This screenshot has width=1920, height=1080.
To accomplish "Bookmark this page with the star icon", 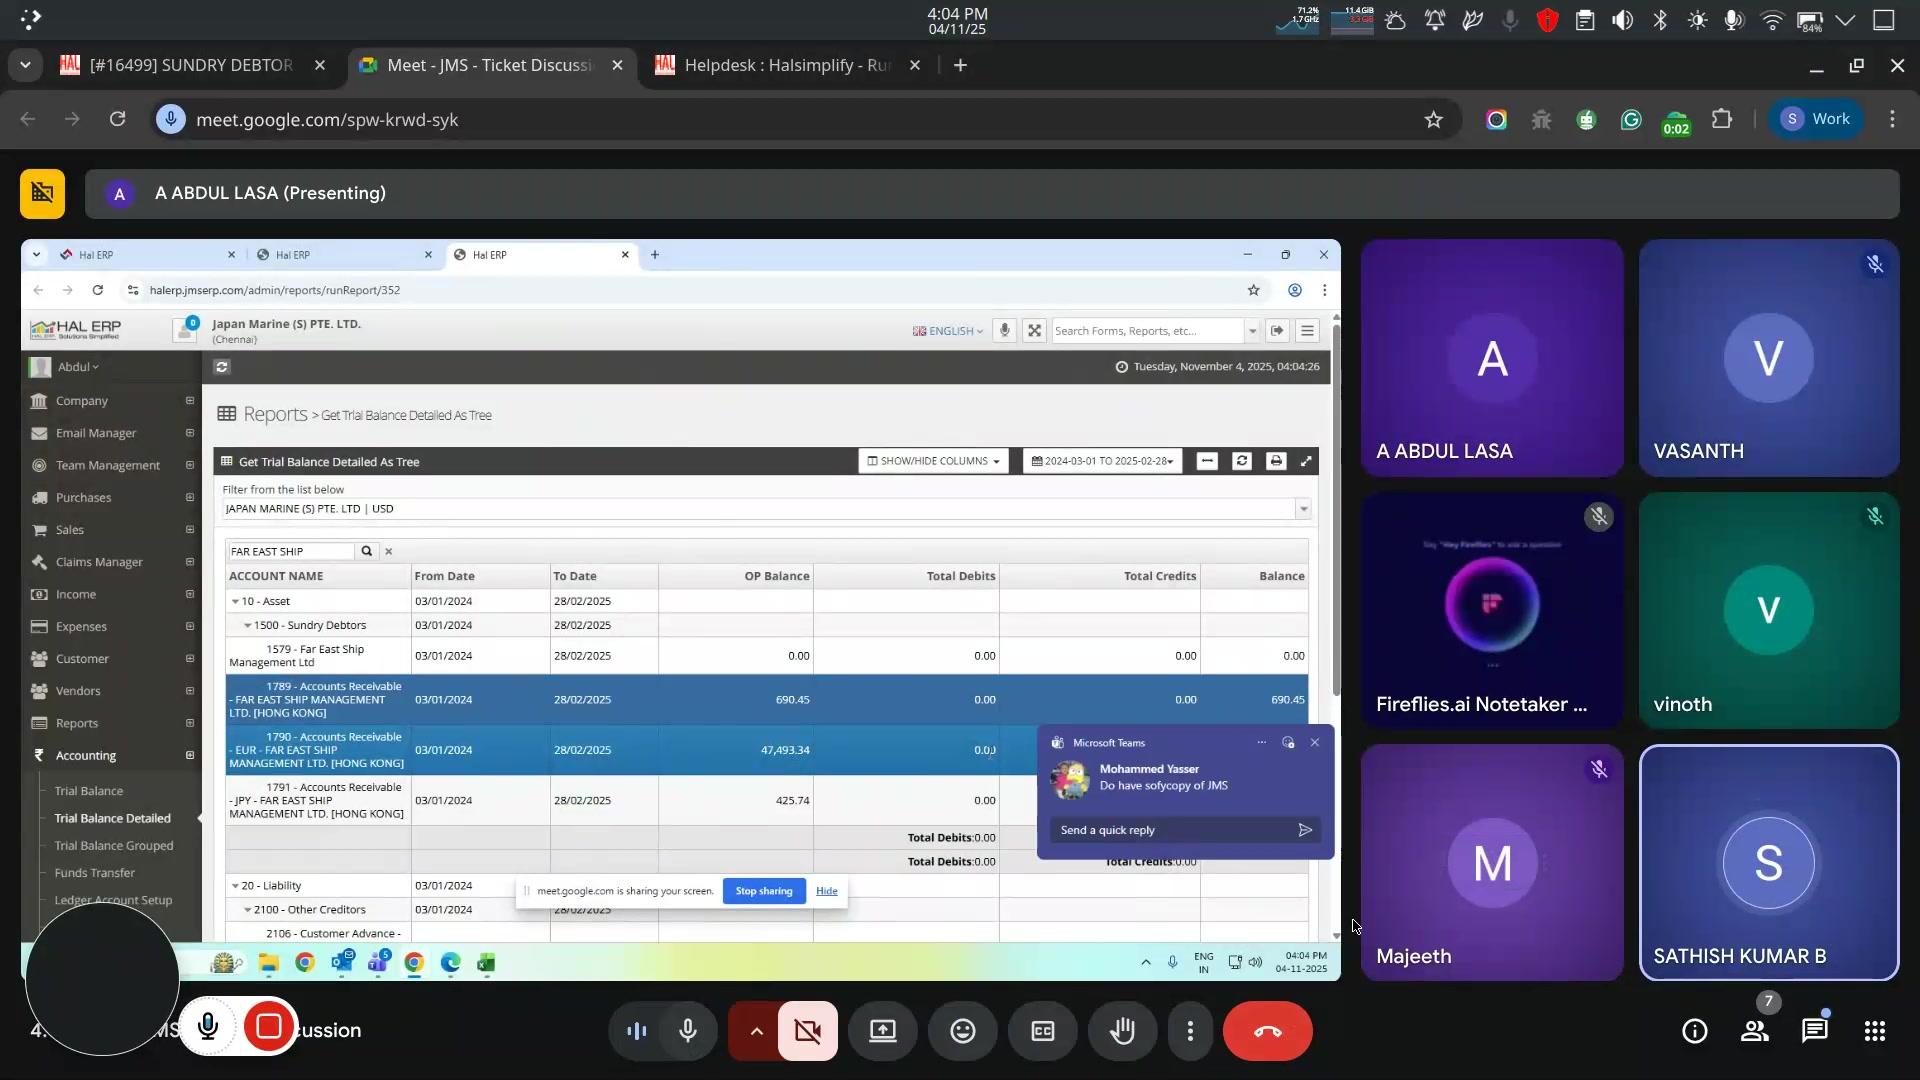I will tap(1434, 120).
